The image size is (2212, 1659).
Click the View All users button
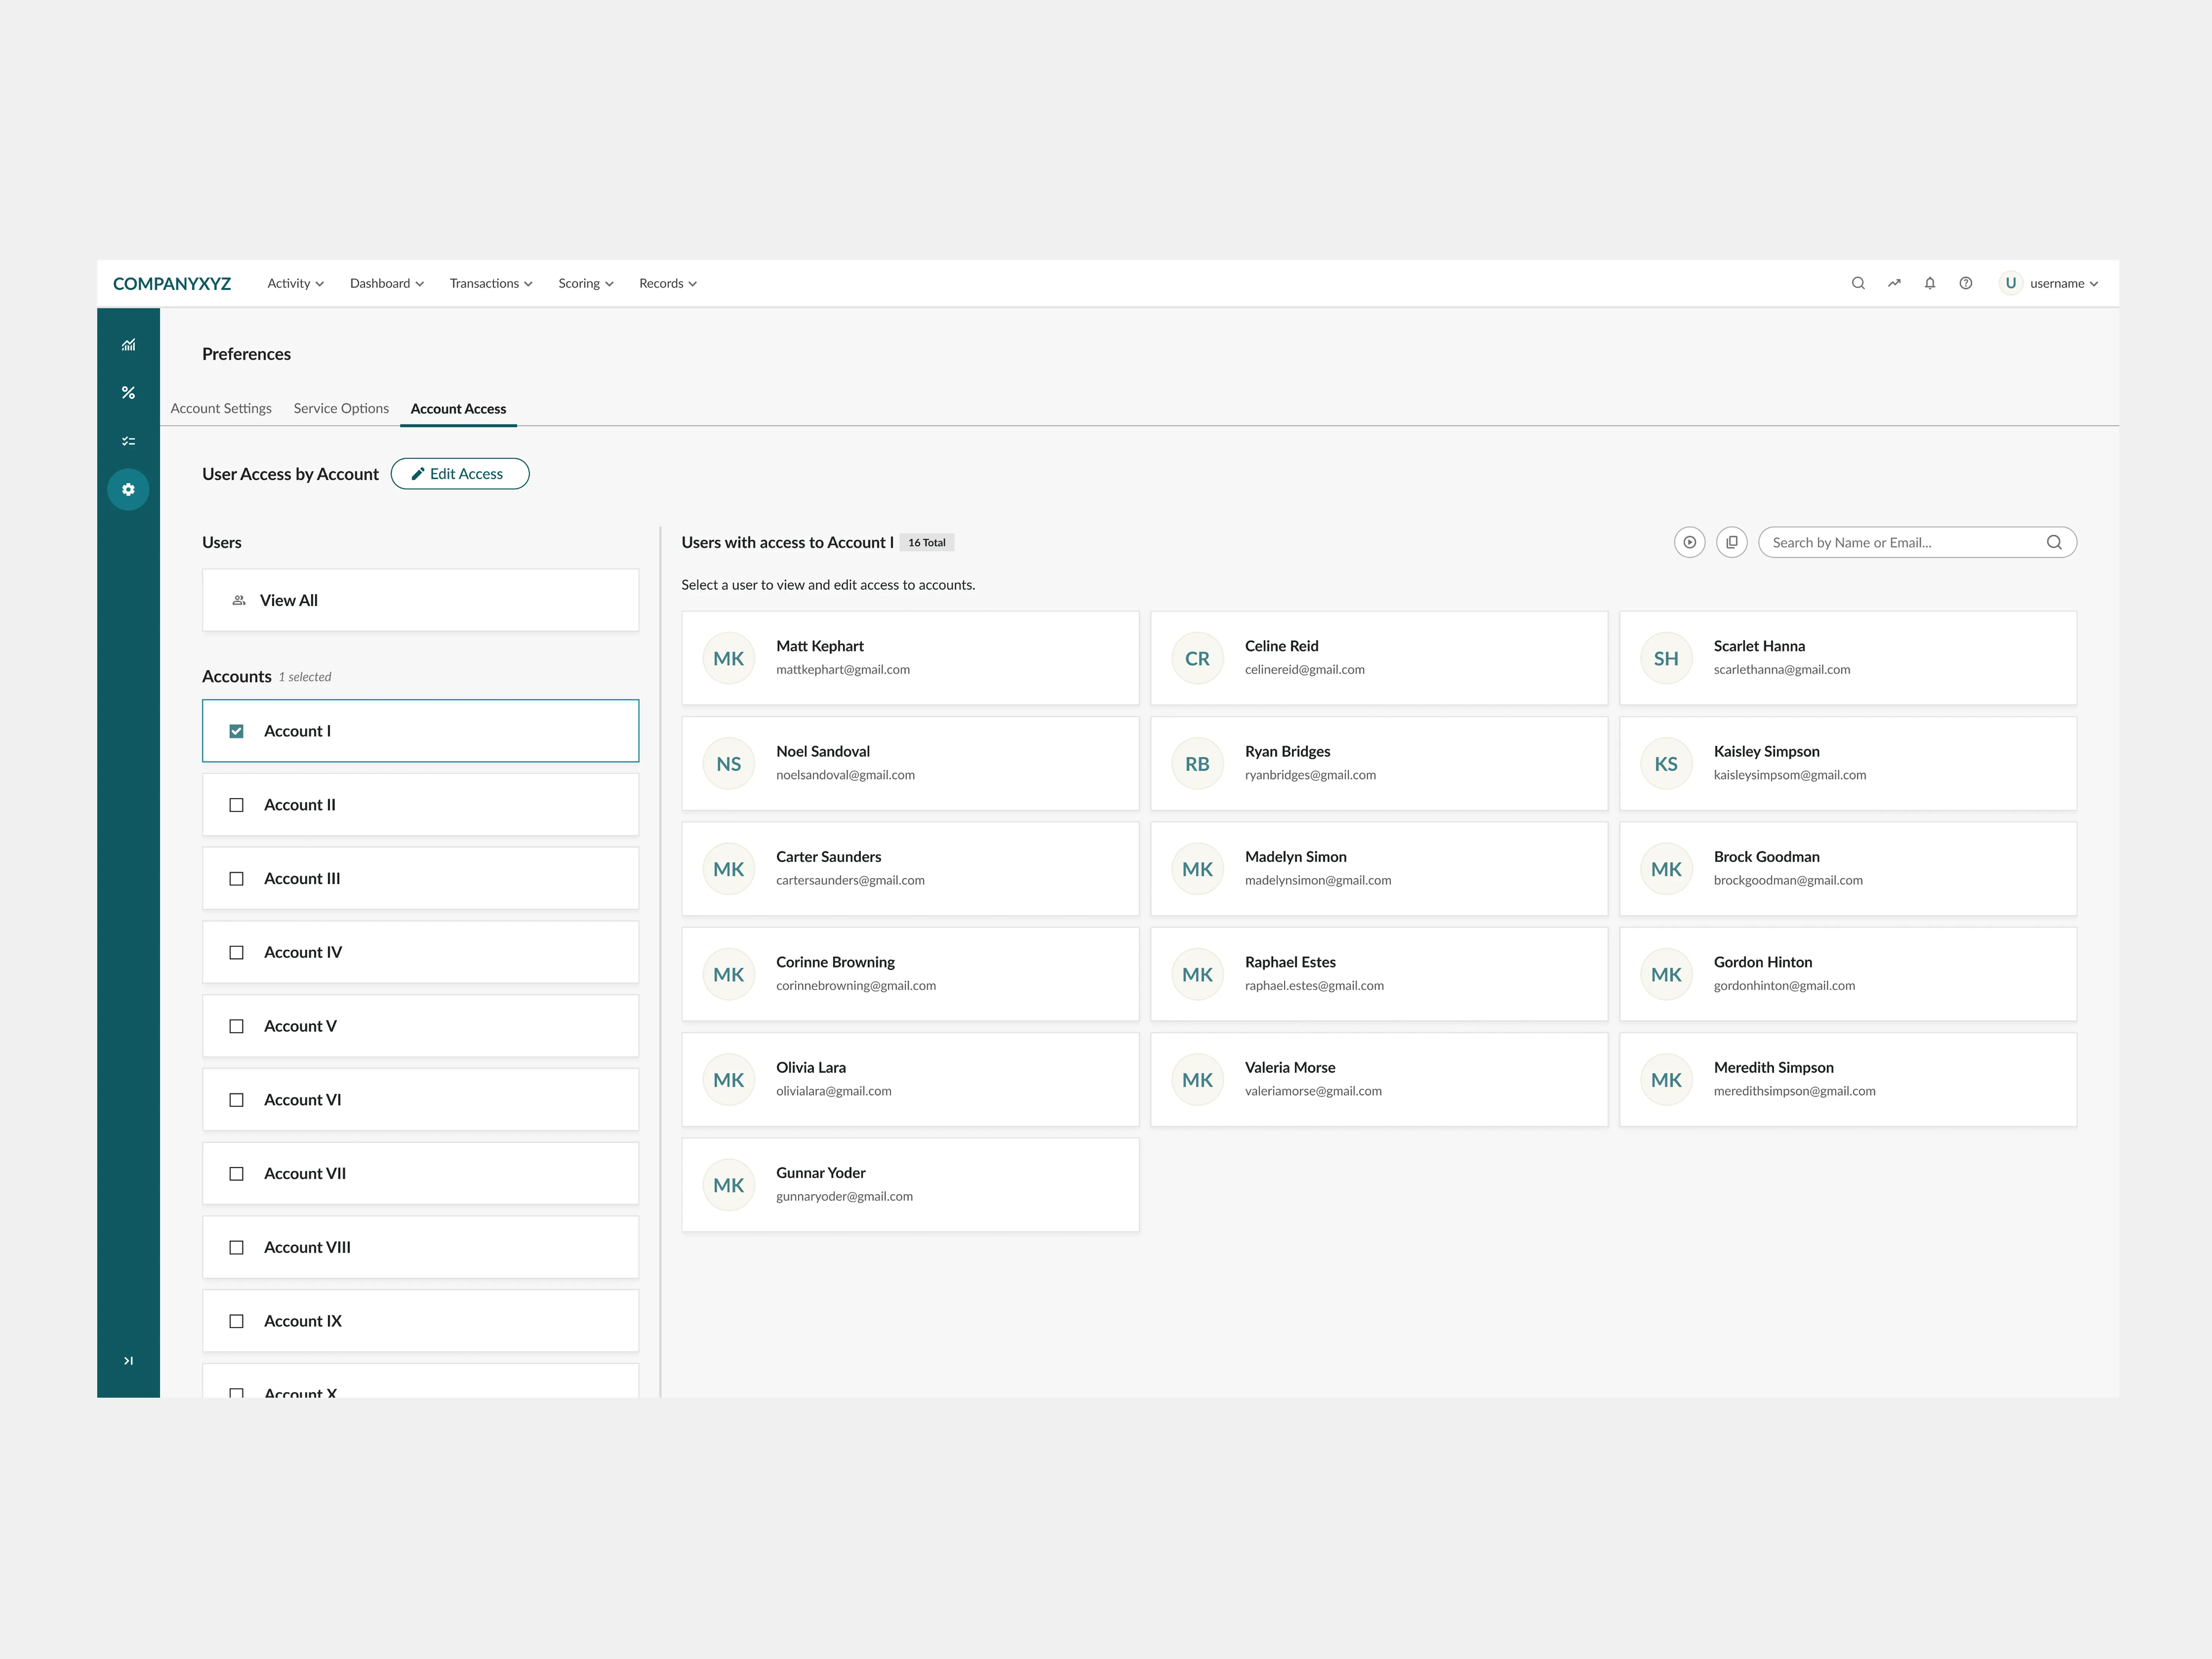click(421, 600)
